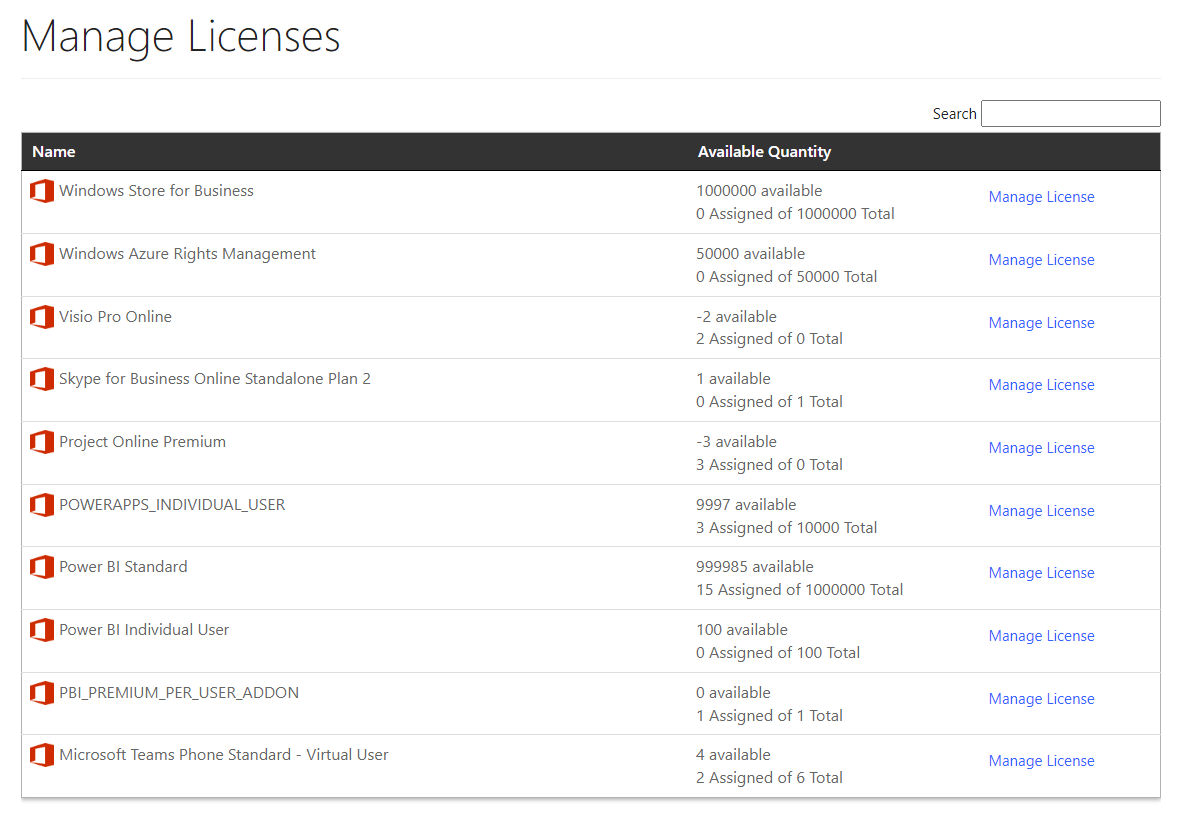The width and height of the screenshot is (1177, 813).
Task: Click Office icon beside Power BI Individual User
Action: tap(42, 630)
